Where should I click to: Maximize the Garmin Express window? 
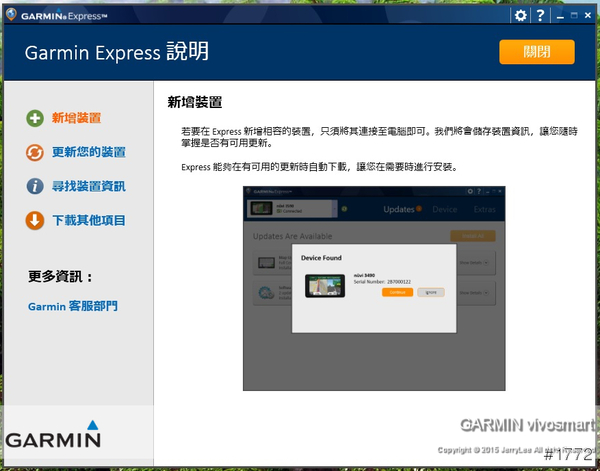574,15
